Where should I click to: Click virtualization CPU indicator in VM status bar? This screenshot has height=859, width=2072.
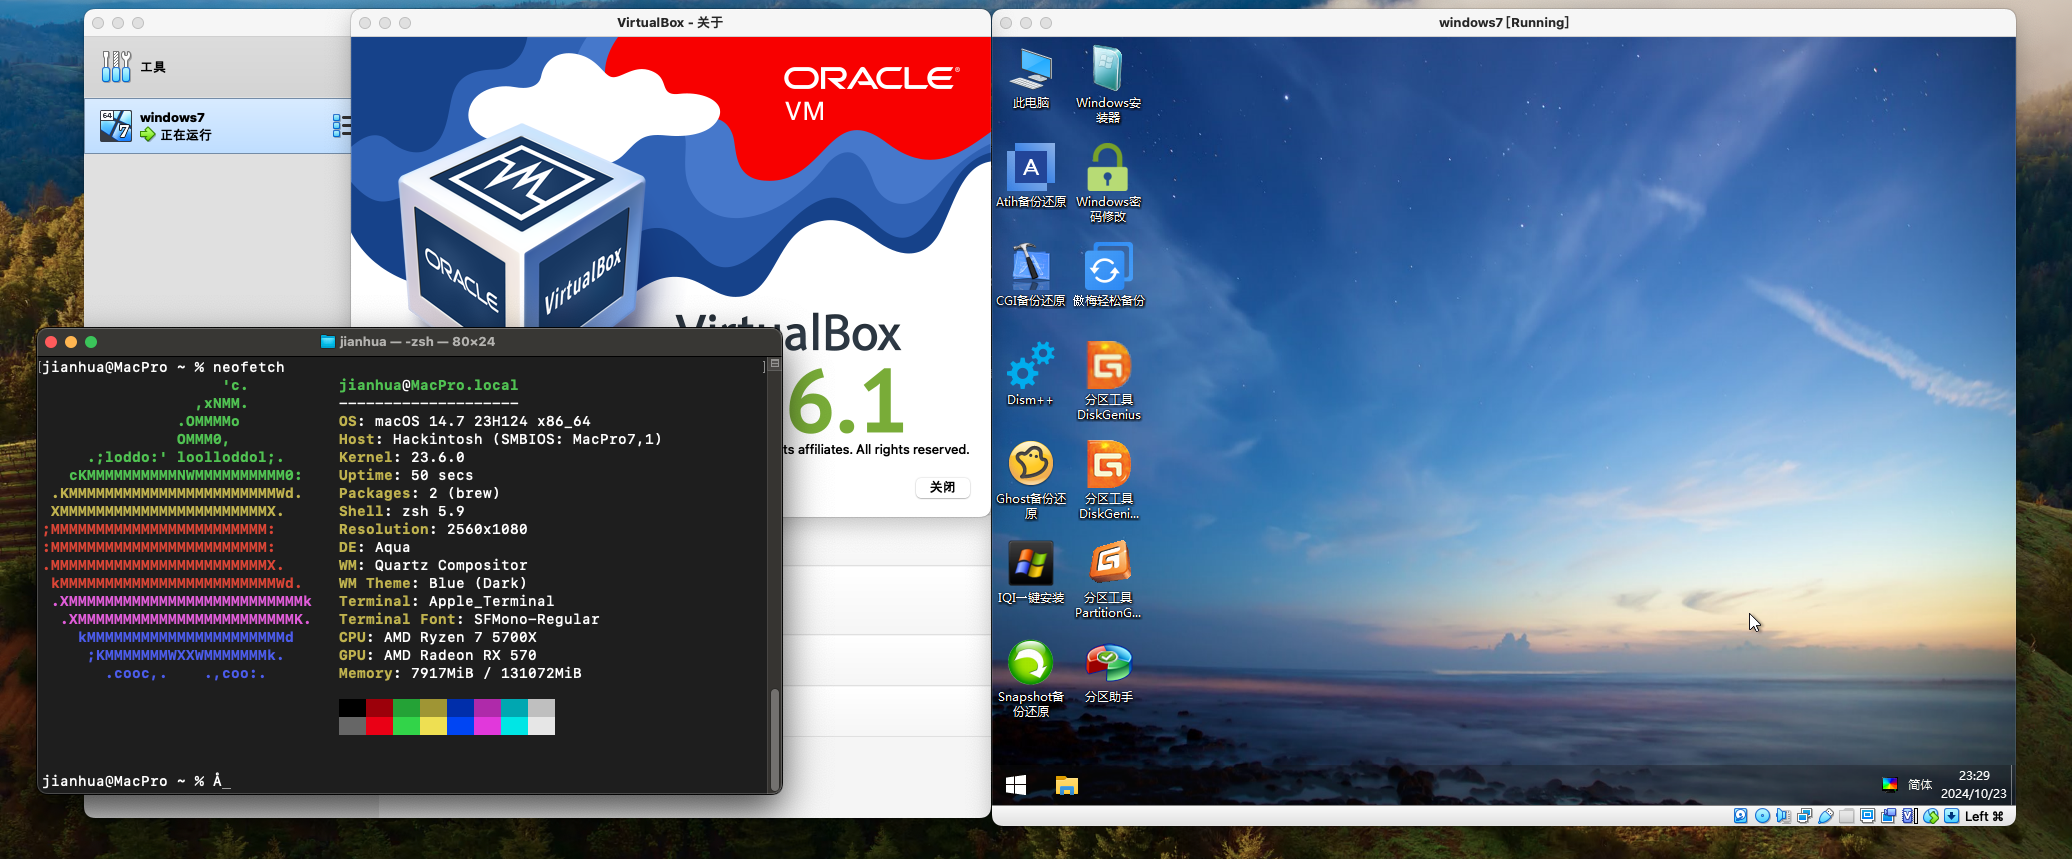click(1909, 816)
